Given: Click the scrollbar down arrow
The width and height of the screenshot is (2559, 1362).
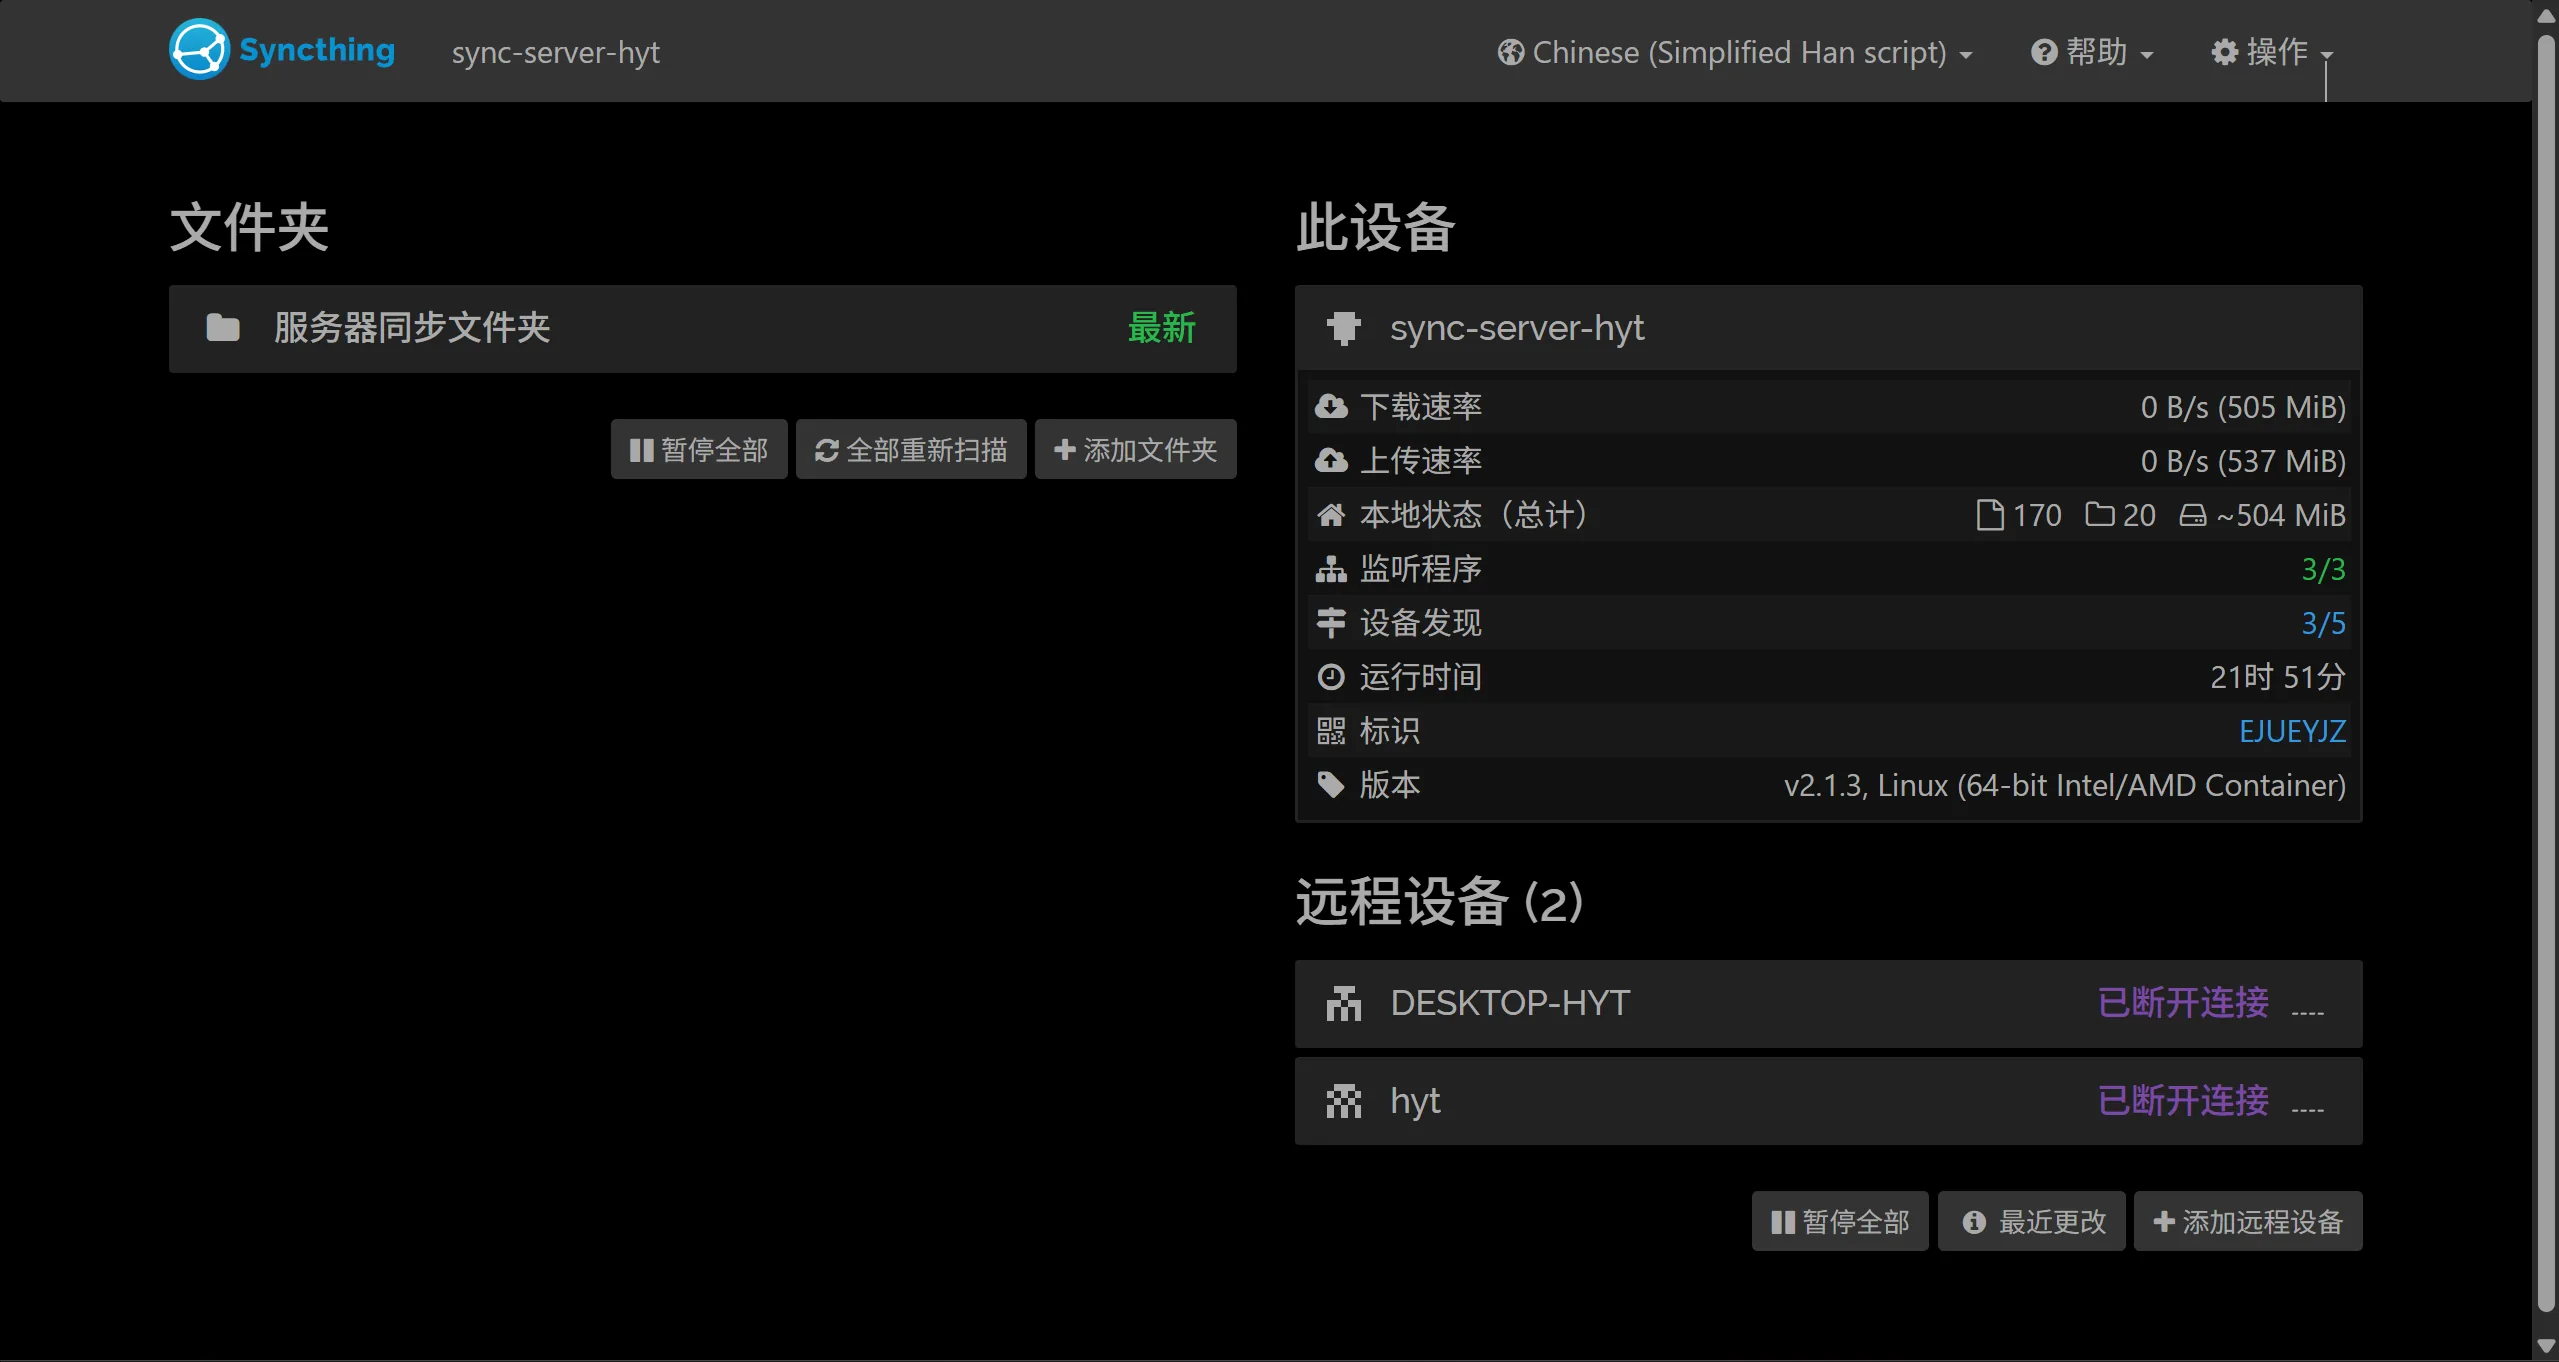Looking at the screenshot, I should point(2546,1347).
